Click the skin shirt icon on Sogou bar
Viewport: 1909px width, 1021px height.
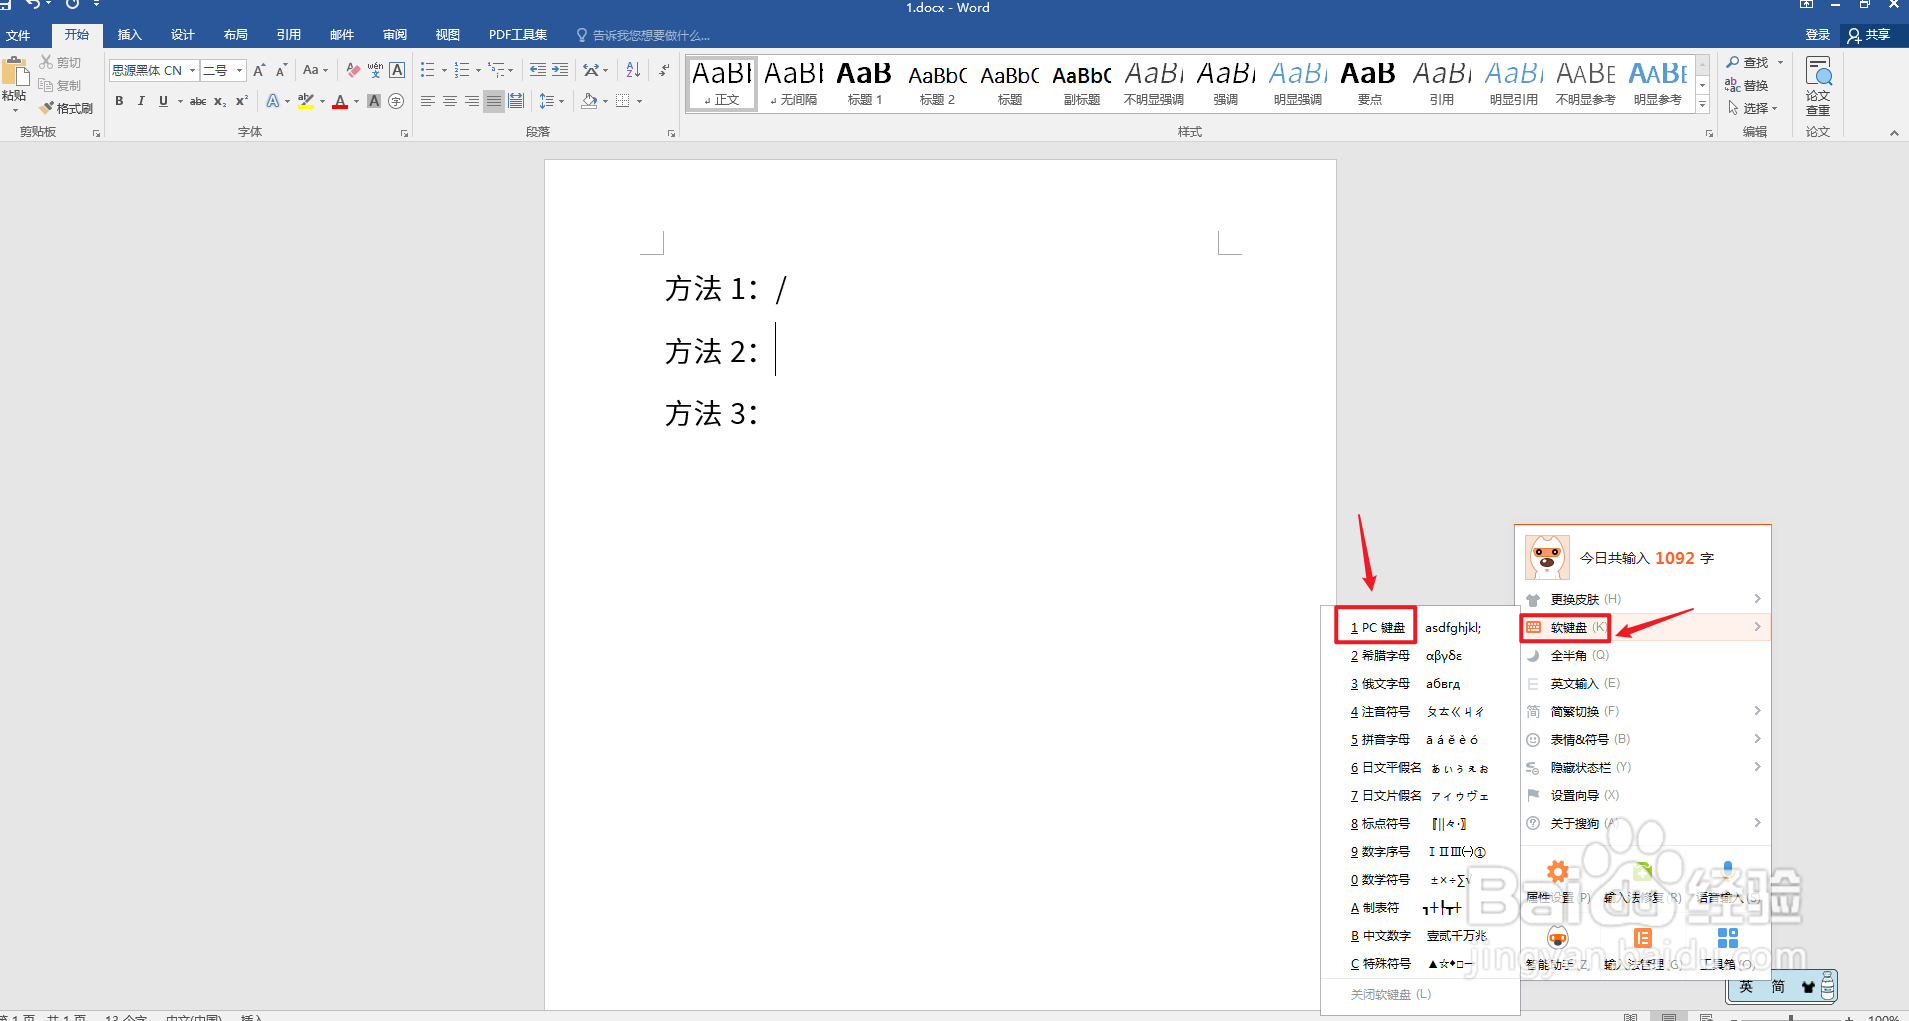click(x=1807, y=987)
